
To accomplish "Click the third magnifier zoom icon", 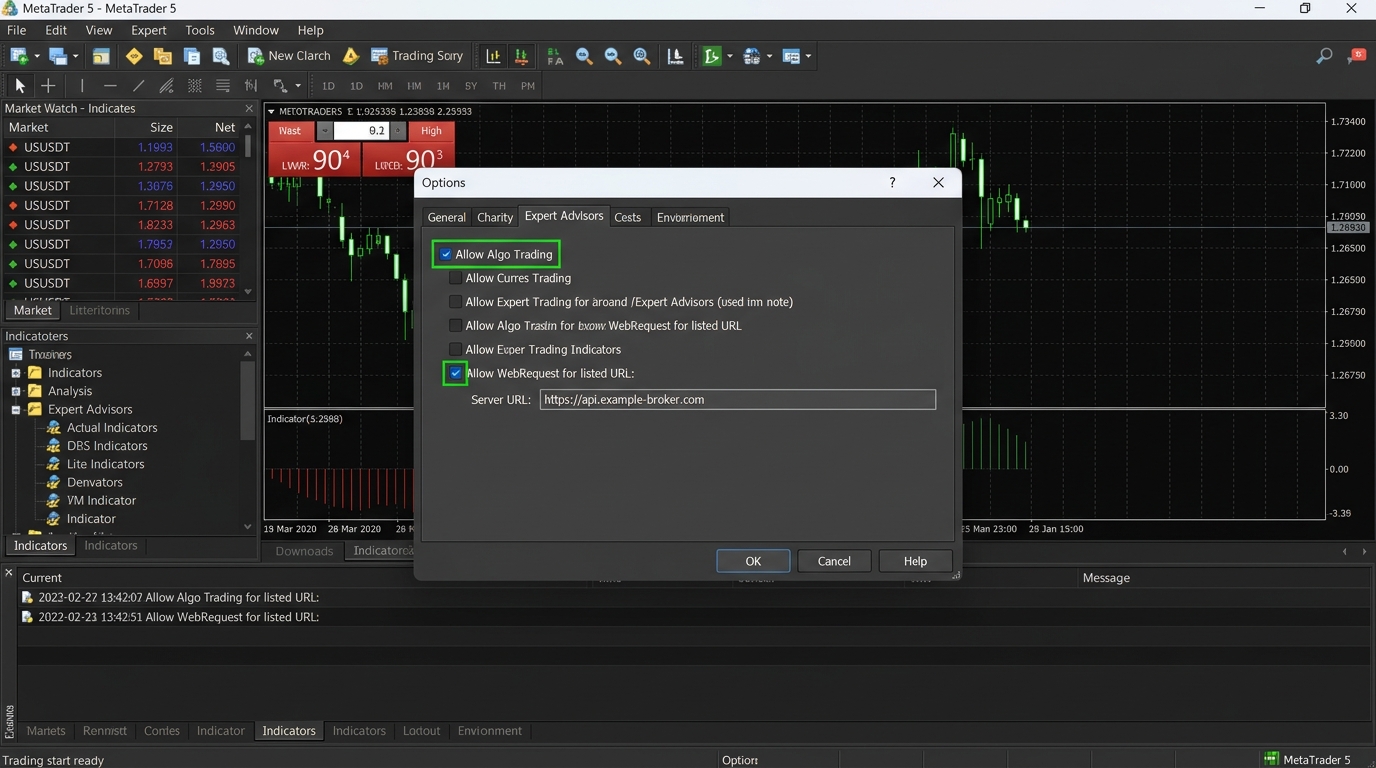I will (x=642, y=56).
